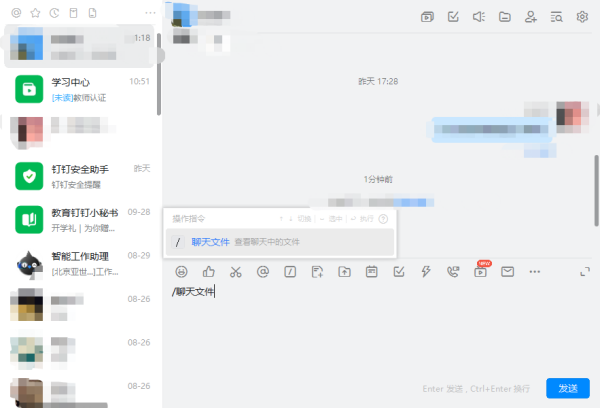Open chat settings gear icon
The height and width of the screenshot is (408, 600).
coord(582,16)
